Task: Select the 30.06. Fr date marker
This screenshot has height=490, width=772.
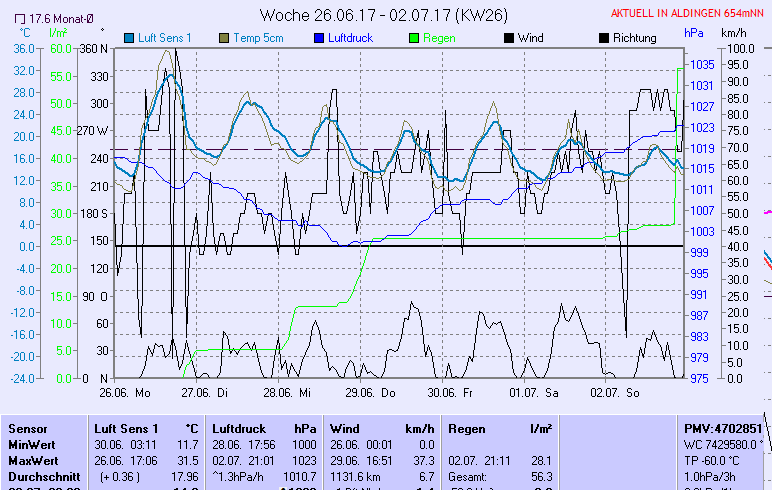Action: click(449, 394)
